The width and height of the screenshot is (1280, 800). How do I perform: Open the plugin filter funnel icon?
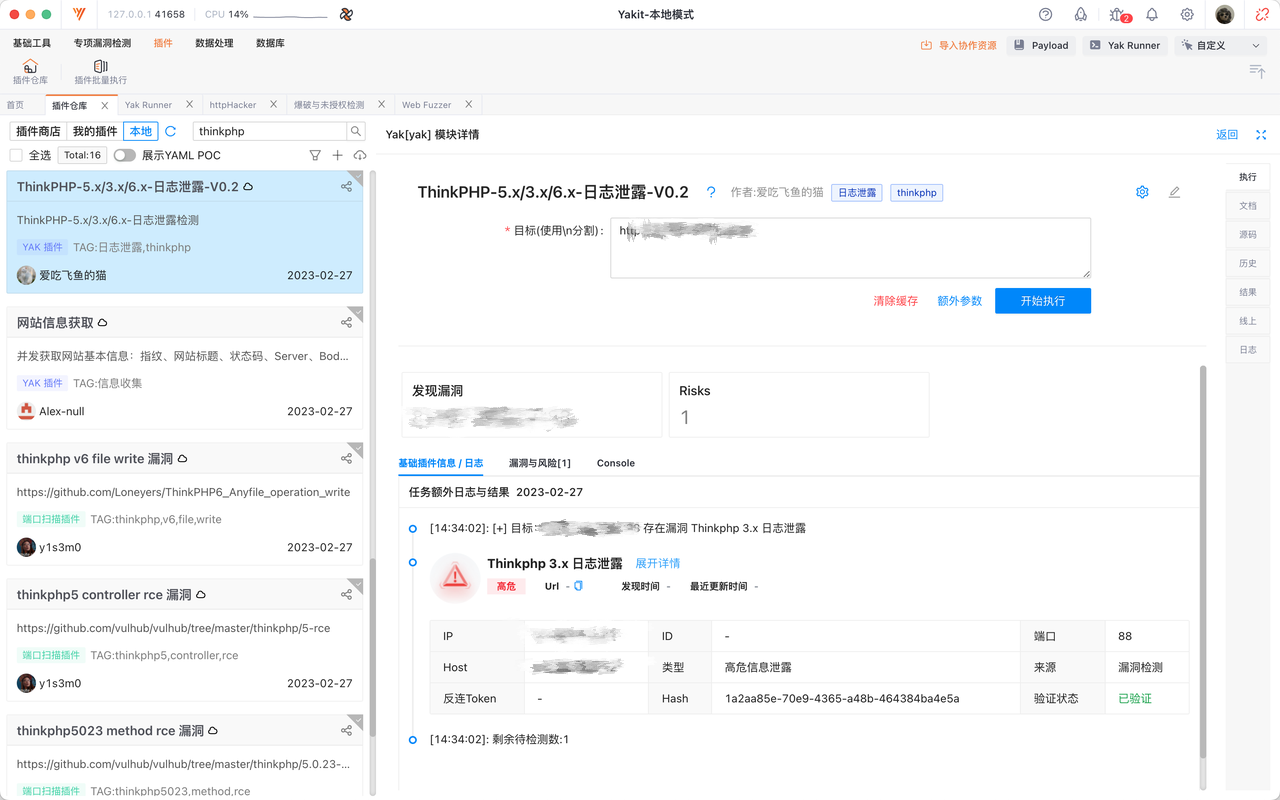[x=315, y=155]
